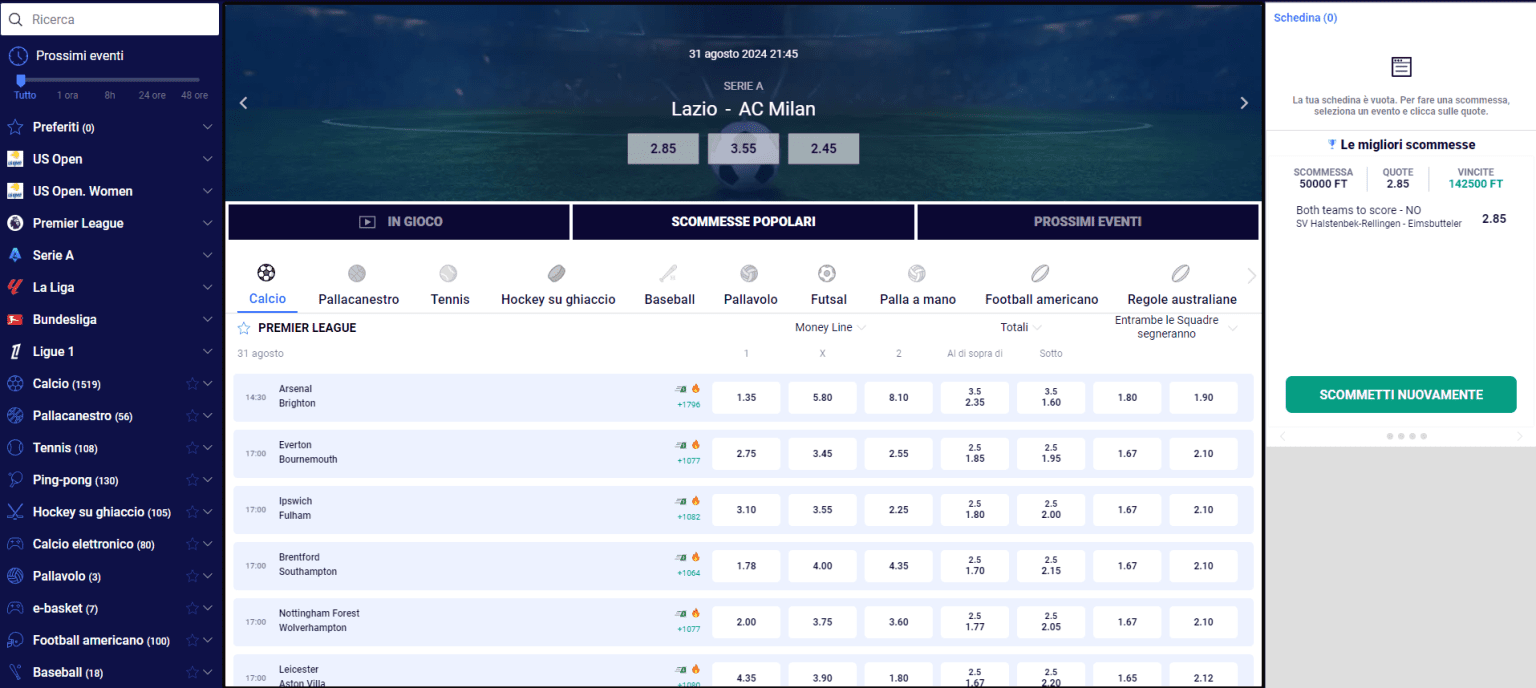Focus the Ricerca search field
Screen dimensions: 1536x688
pos(111,19)
